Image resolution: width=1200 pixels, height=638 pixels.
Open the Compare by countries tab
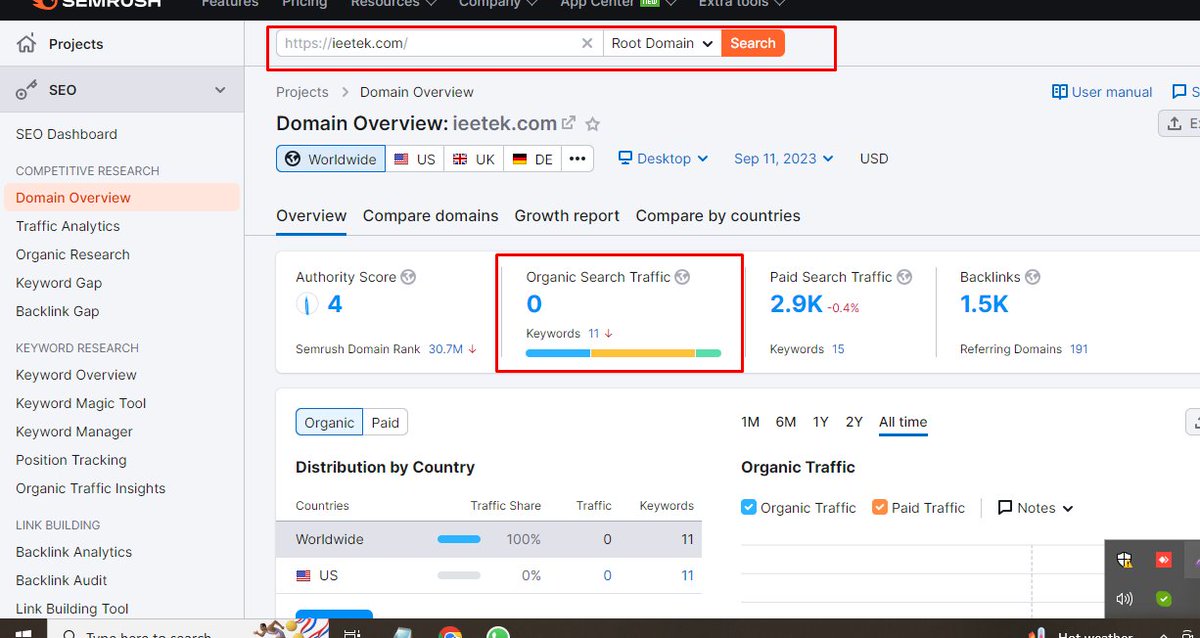click(718, 216)
